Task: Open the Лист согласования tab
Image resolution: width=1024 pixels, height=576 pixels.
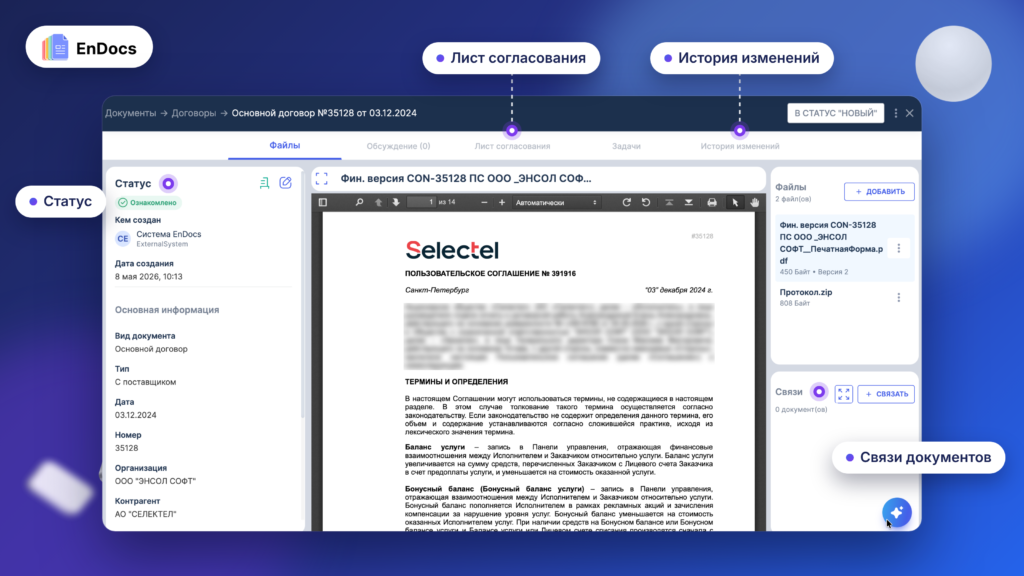Action: point(512,146)
